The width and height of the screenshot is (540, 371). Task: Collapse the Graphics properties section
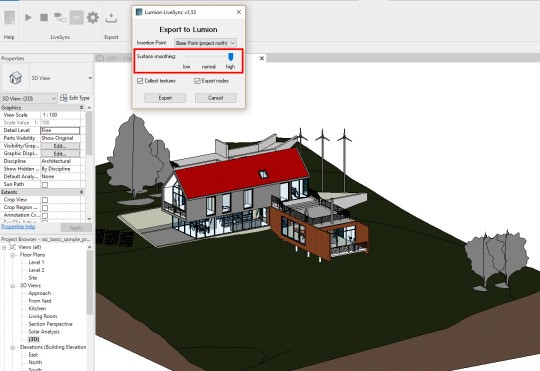click(82, 107)
